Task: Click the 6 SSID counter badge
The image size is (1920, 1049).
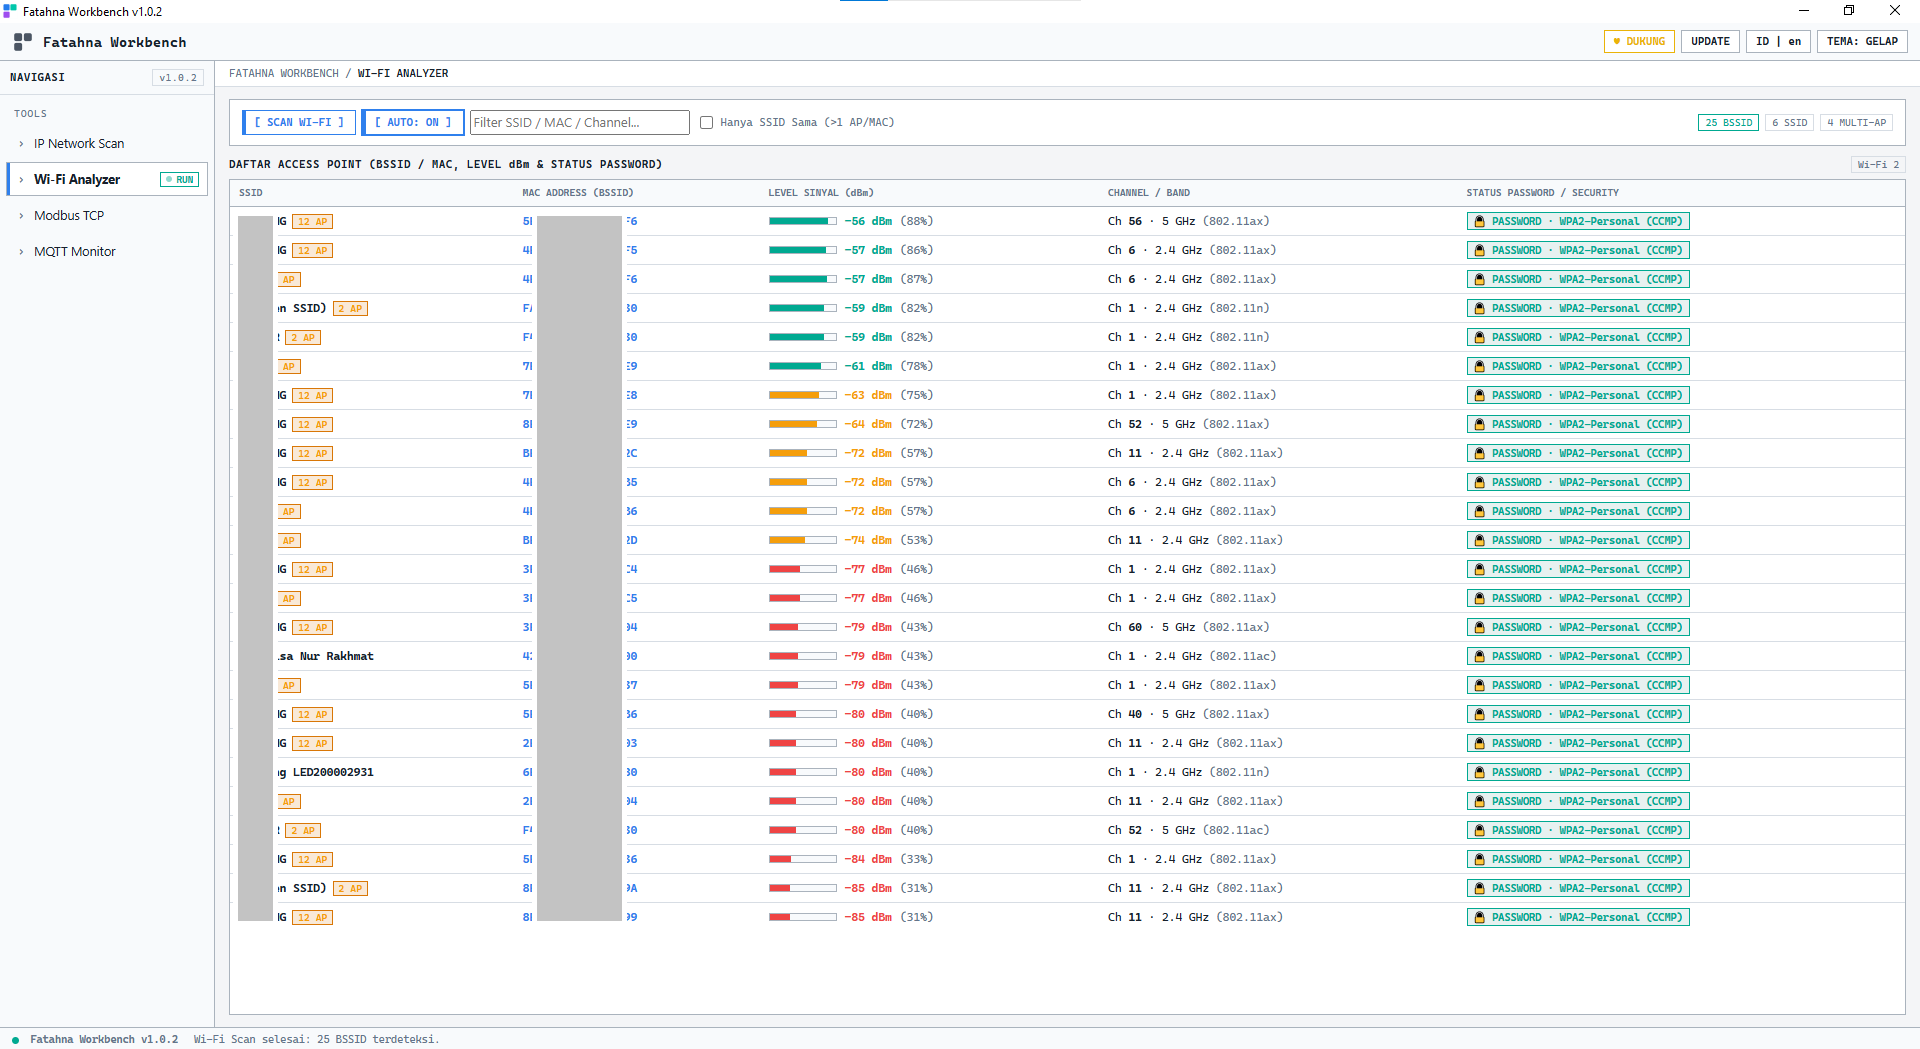Action: [1790, 123]
